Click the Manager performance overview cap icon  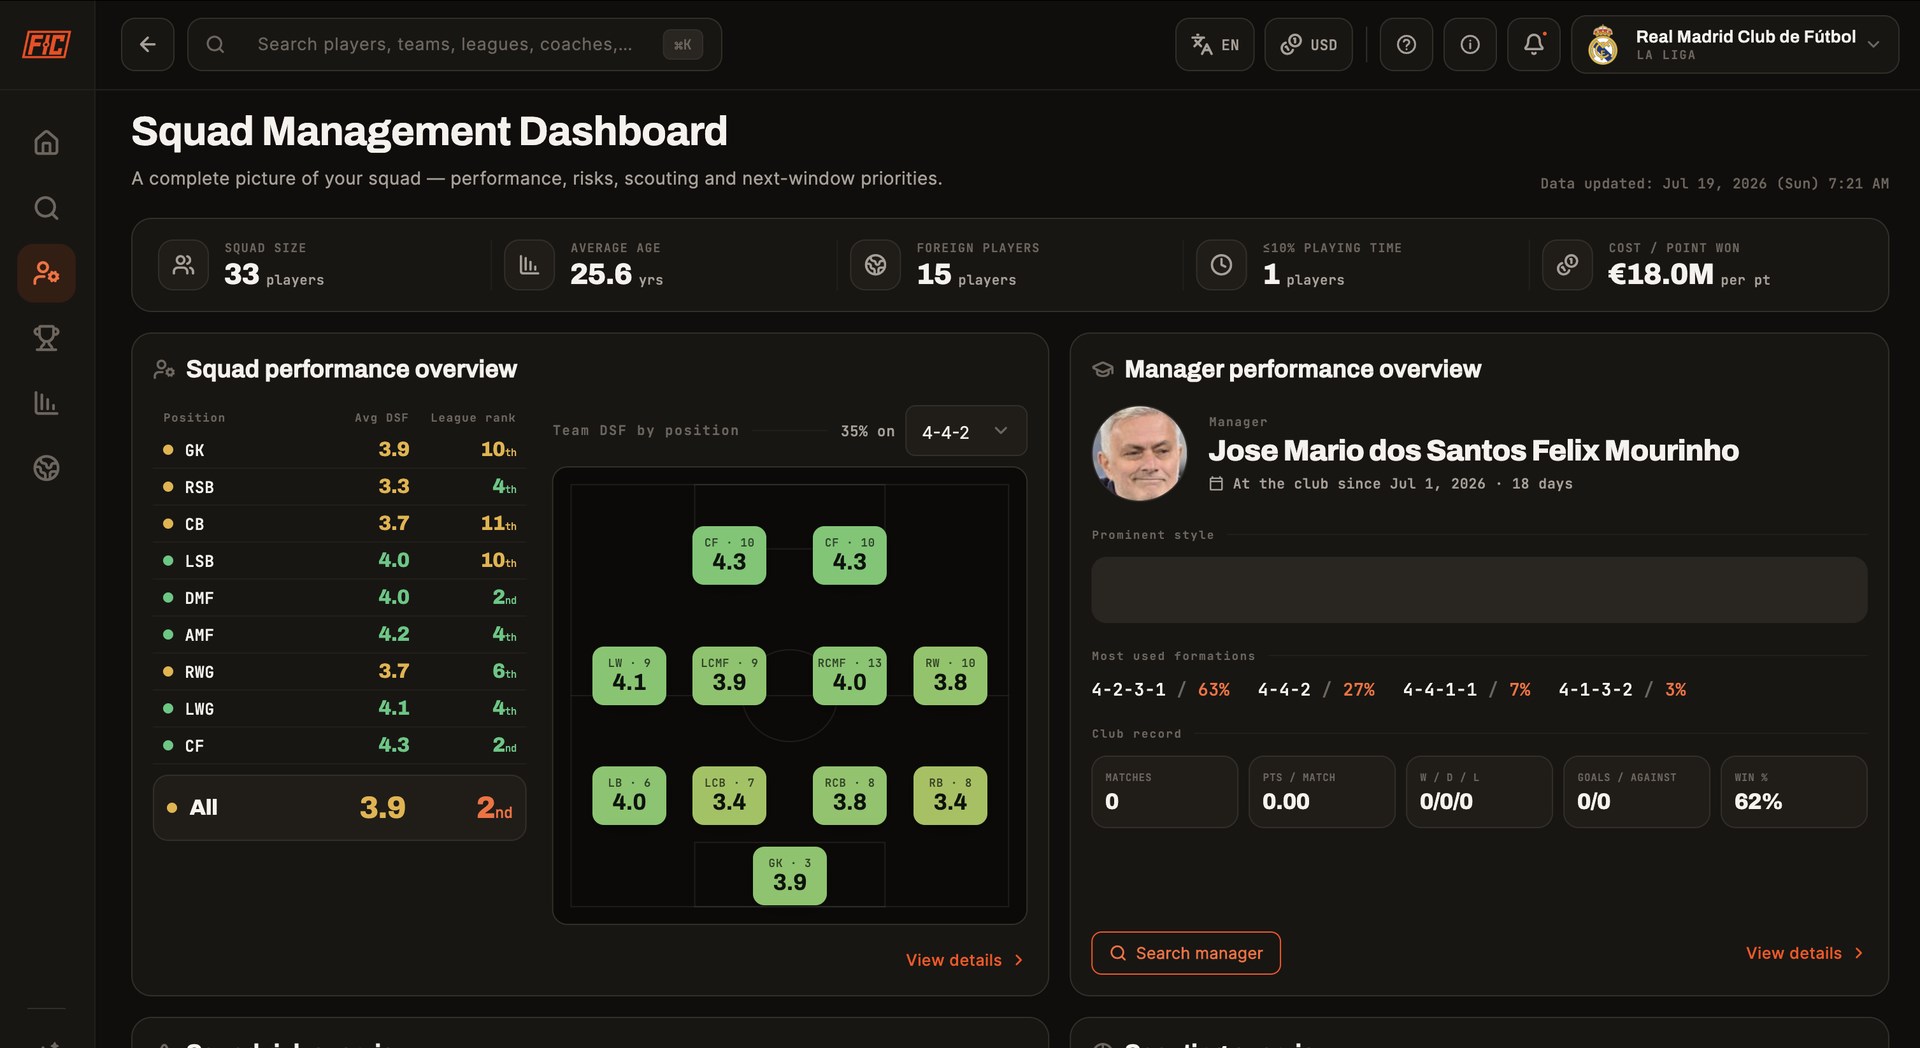coord(1103,370)
